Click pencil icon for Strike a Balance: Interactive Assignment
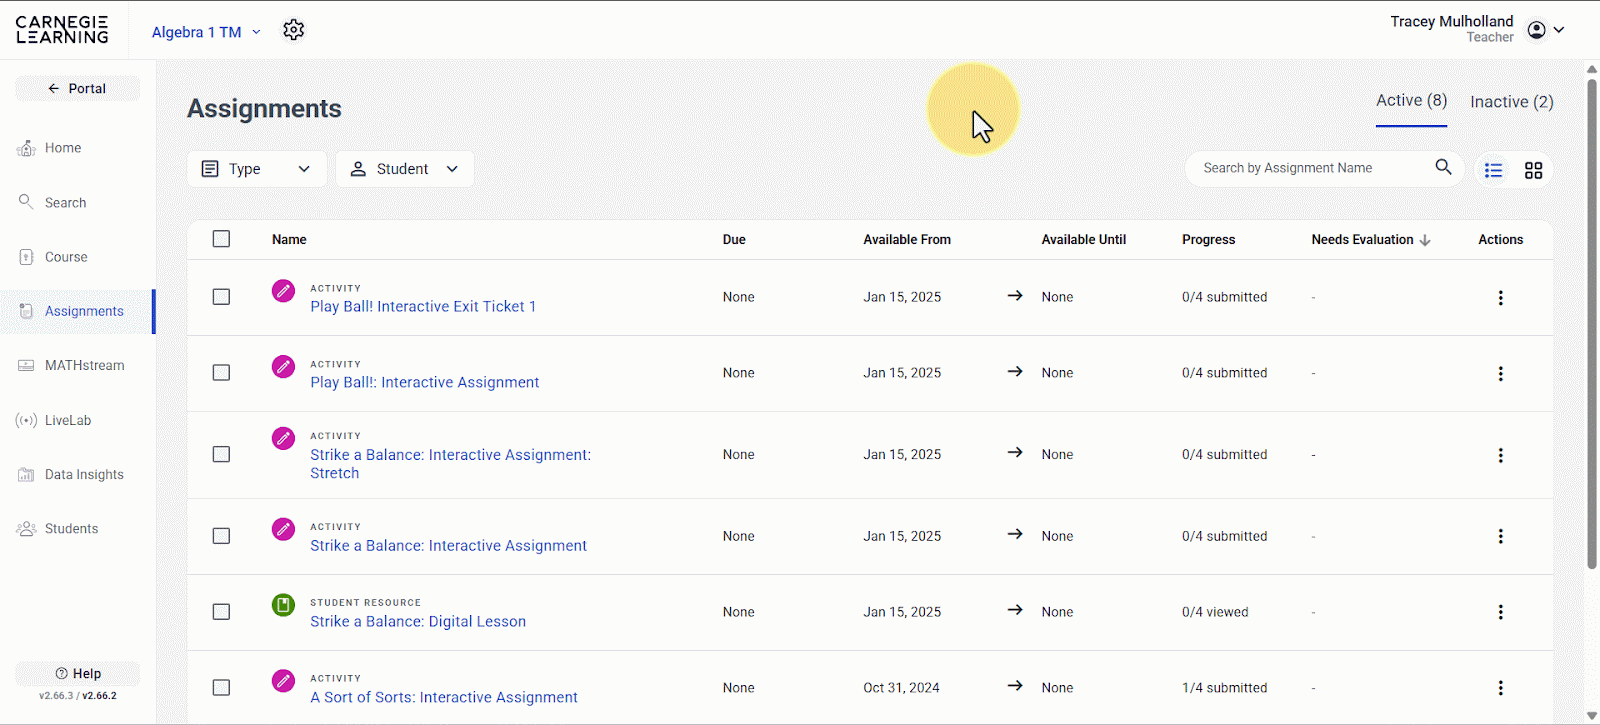The width and height of the screenshot is (1600, 725). [284, 529]
